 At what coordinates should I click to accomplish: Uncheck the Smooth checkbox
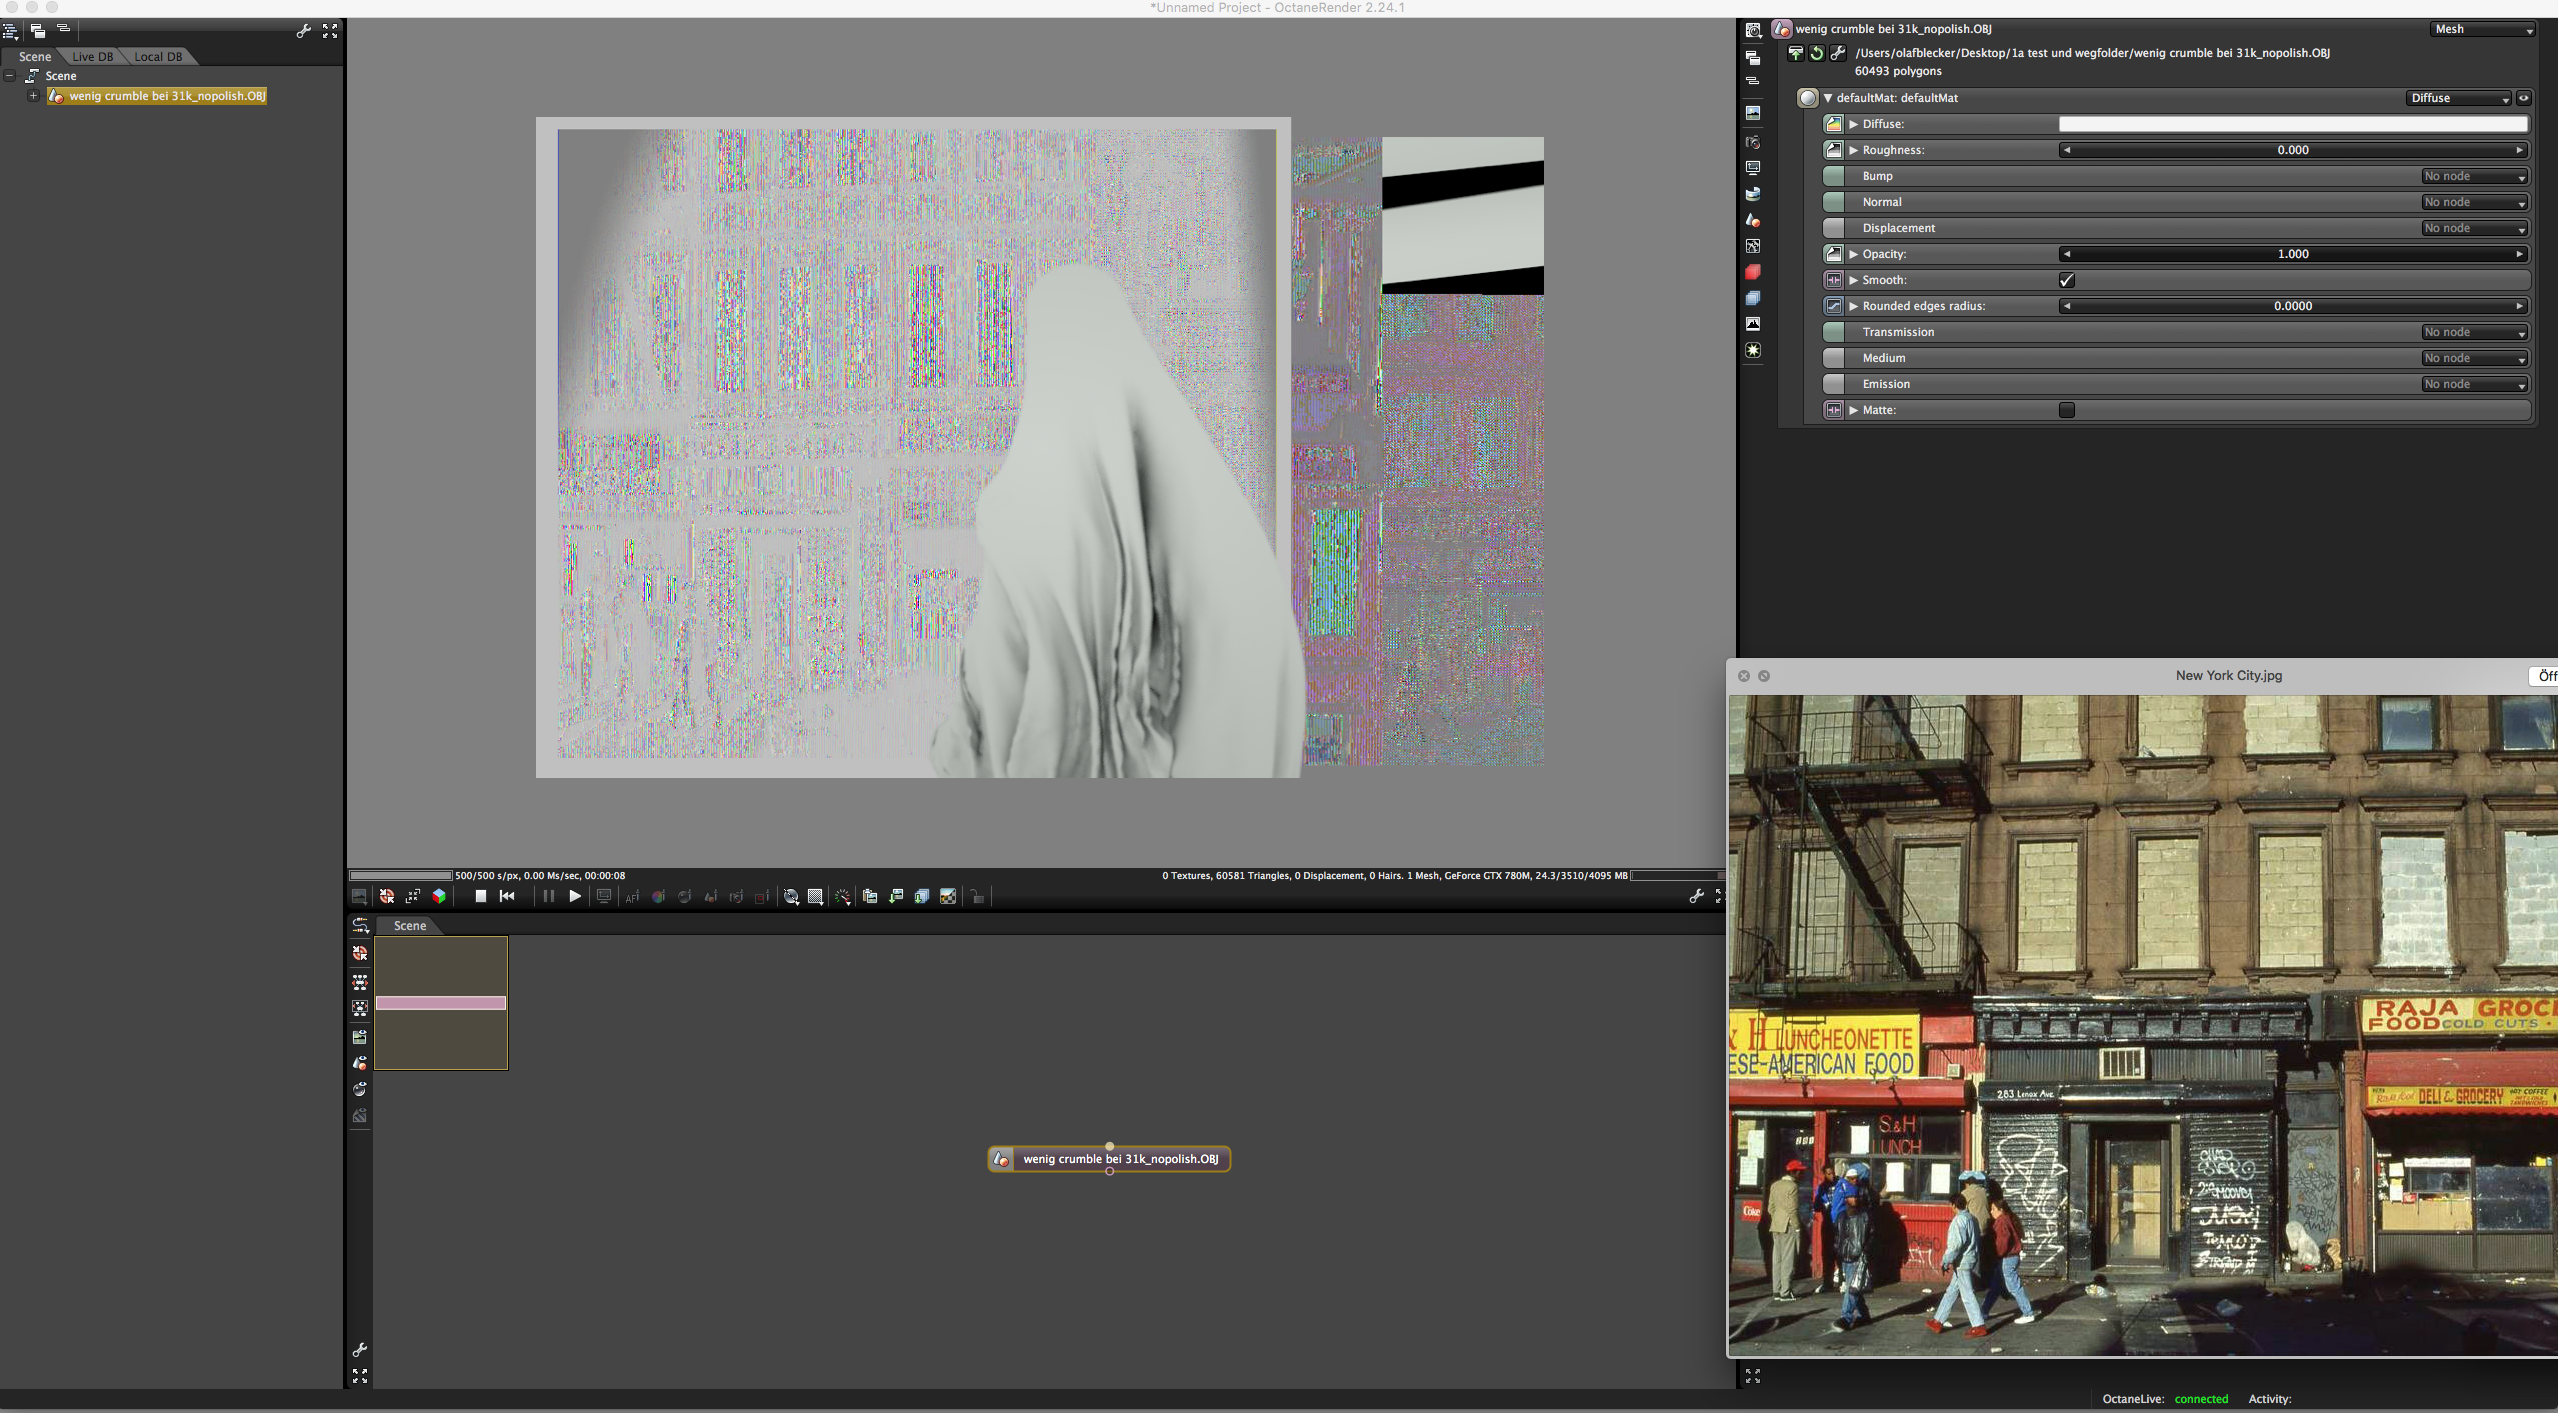point(2066,280)
